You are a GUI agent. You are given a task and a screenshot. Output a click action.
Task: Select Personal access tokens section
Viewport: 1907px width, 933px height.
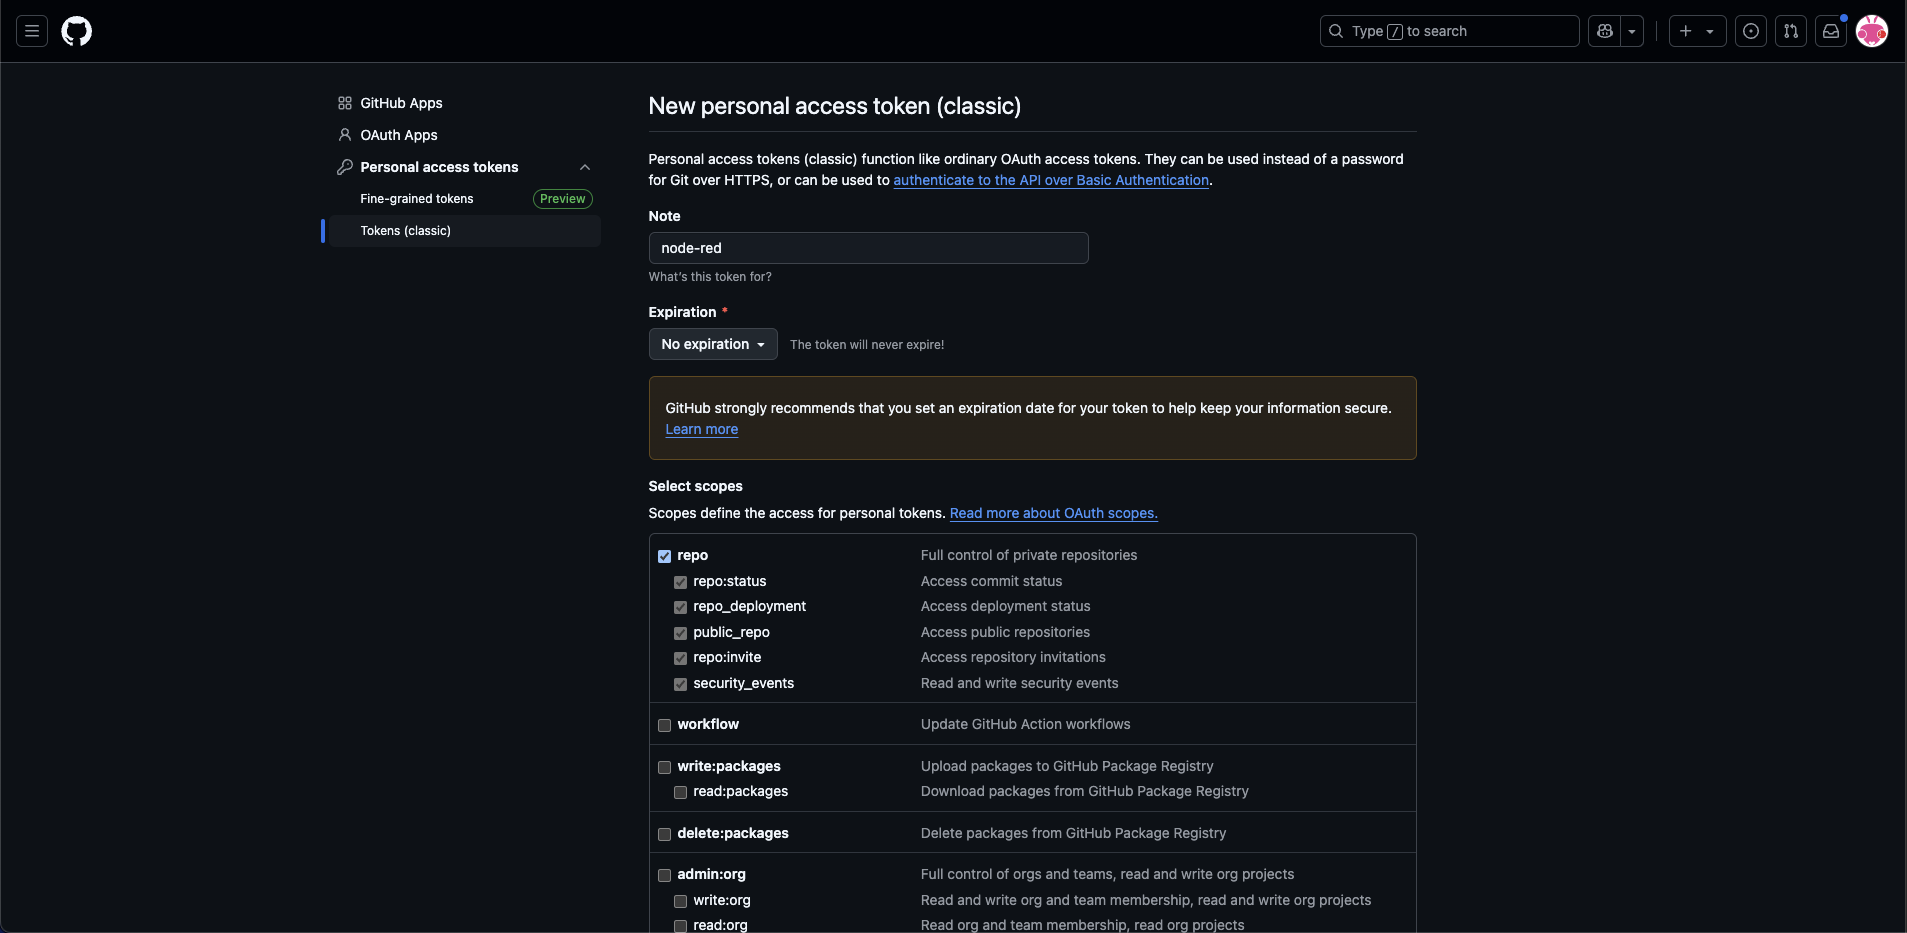pyautogui.click(x=439, y=167)
